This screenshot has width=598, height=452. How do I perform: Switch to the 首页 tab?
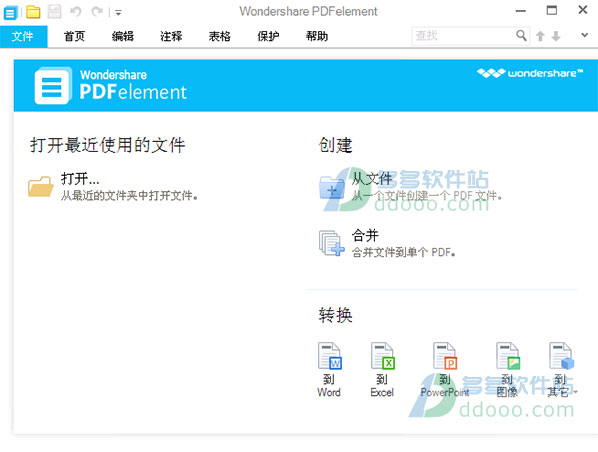click(74, 36)
